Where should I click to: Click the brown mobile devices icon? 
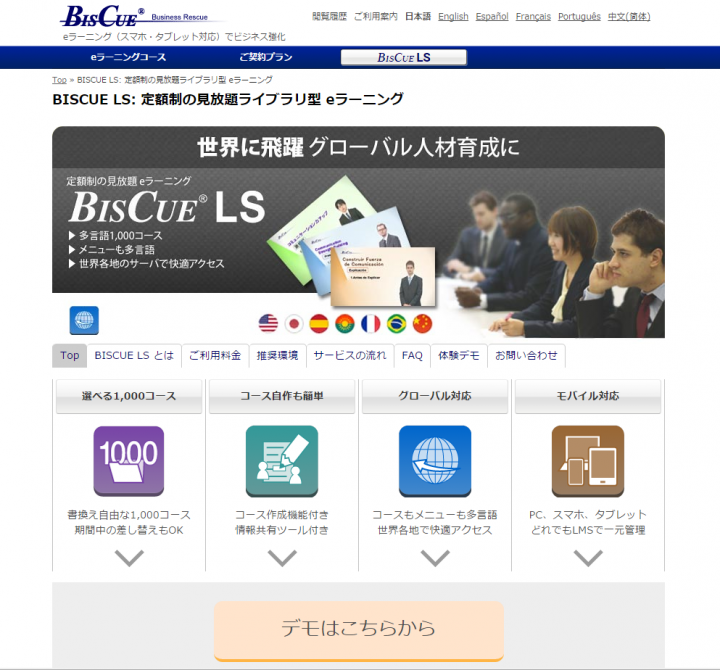click(588, 461)
